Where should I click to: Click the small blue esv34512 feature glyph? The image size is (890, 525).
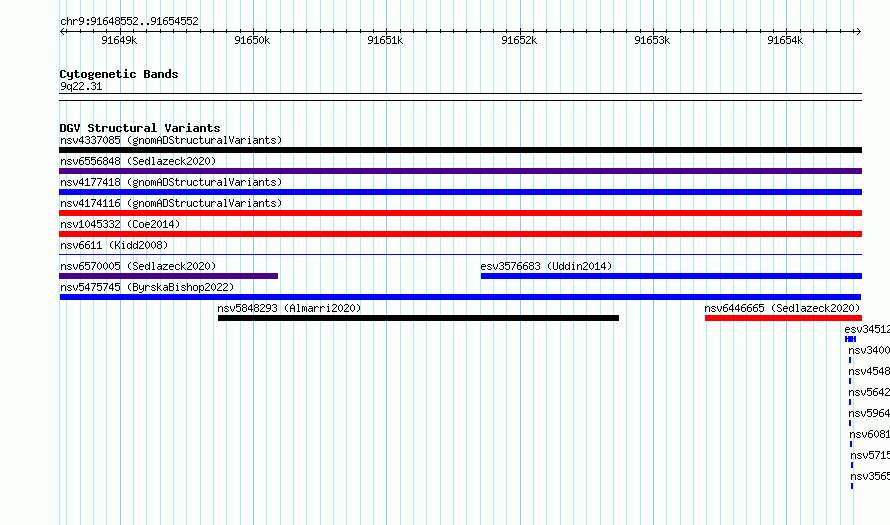coord(850,339)
